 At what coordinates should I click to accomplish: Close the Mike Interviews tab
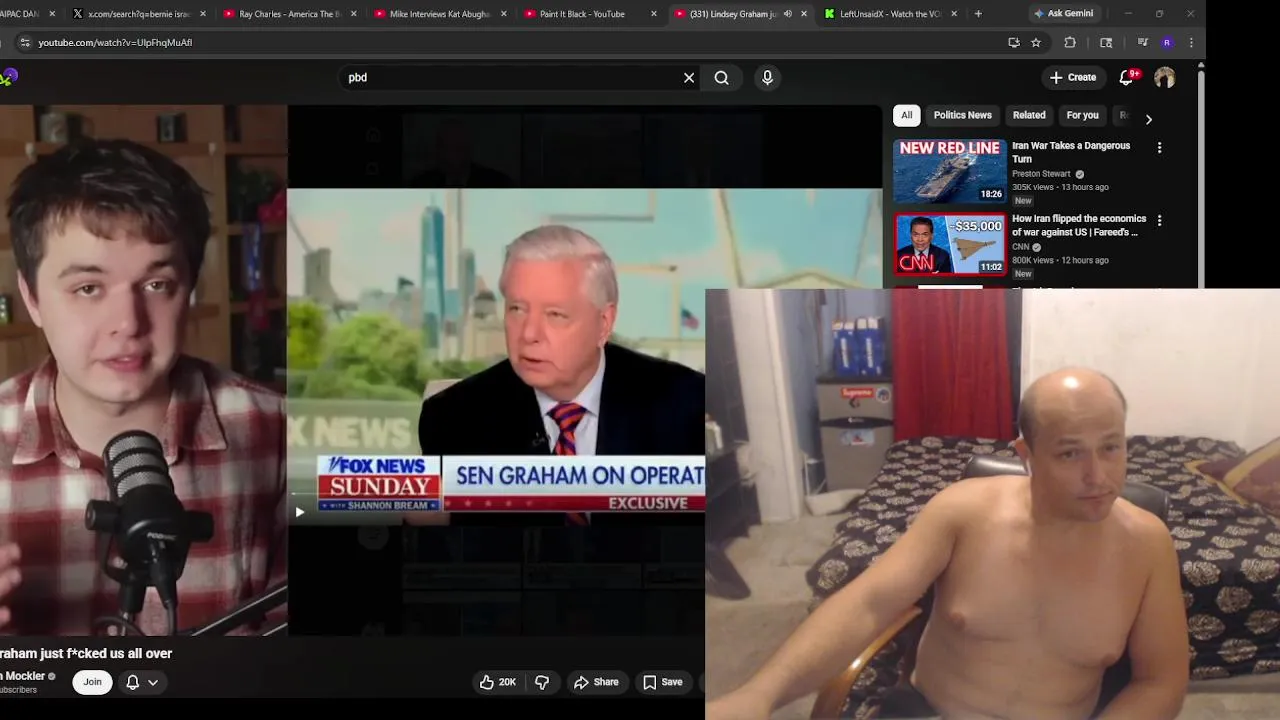(504, 14)
